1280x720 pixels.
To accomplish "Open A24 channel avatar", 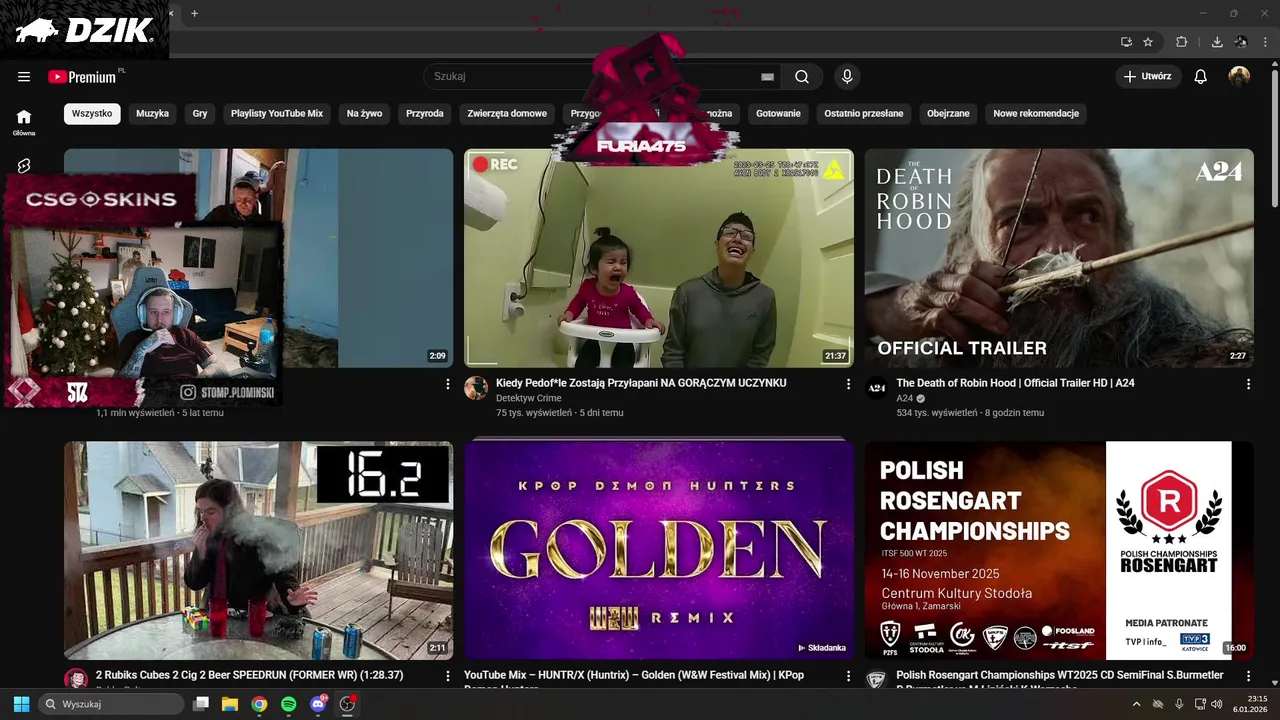I will 876,388.
